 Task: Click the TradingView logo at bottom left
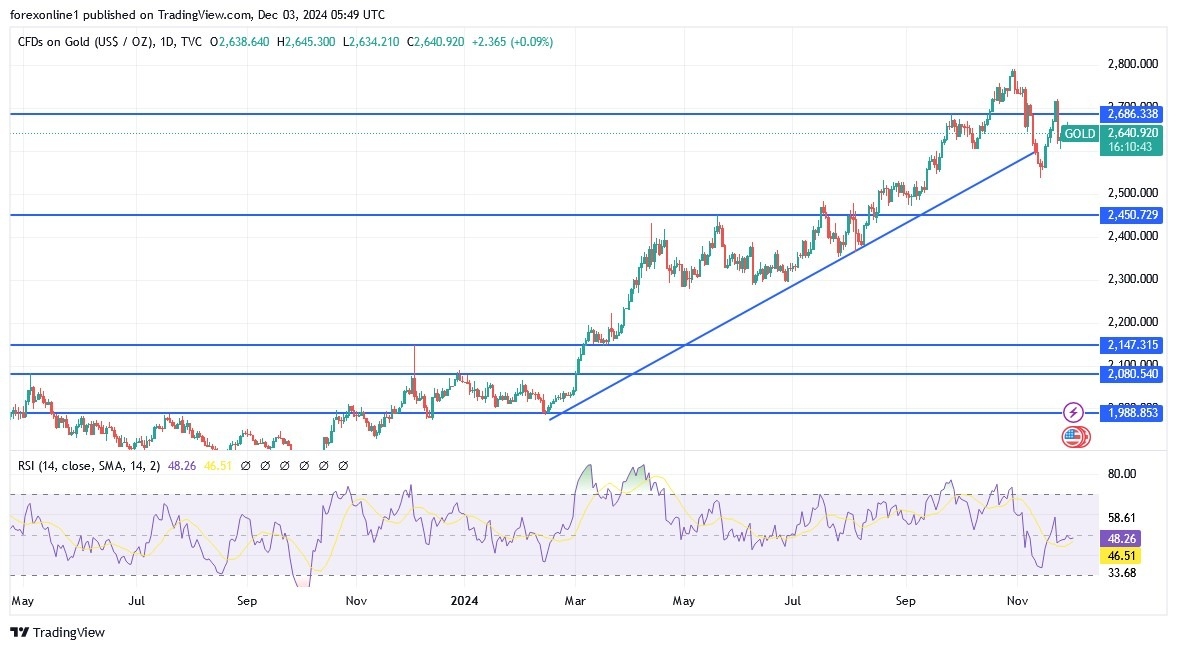click(x=57, y=632)
